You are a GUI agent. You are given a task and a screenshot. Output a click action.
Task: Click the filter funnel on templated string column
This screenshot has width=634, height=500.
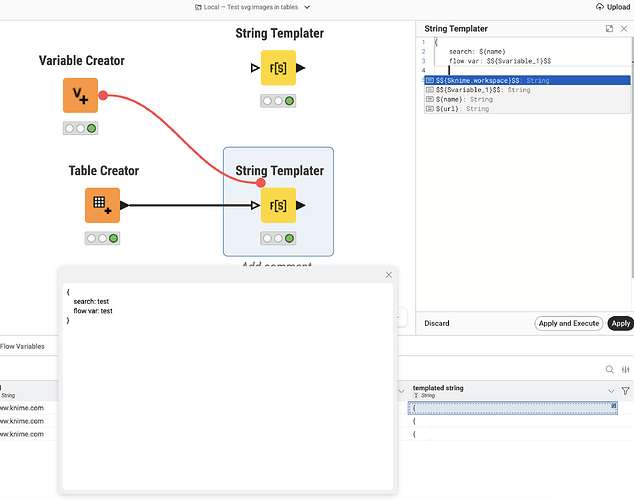(626, 391)
